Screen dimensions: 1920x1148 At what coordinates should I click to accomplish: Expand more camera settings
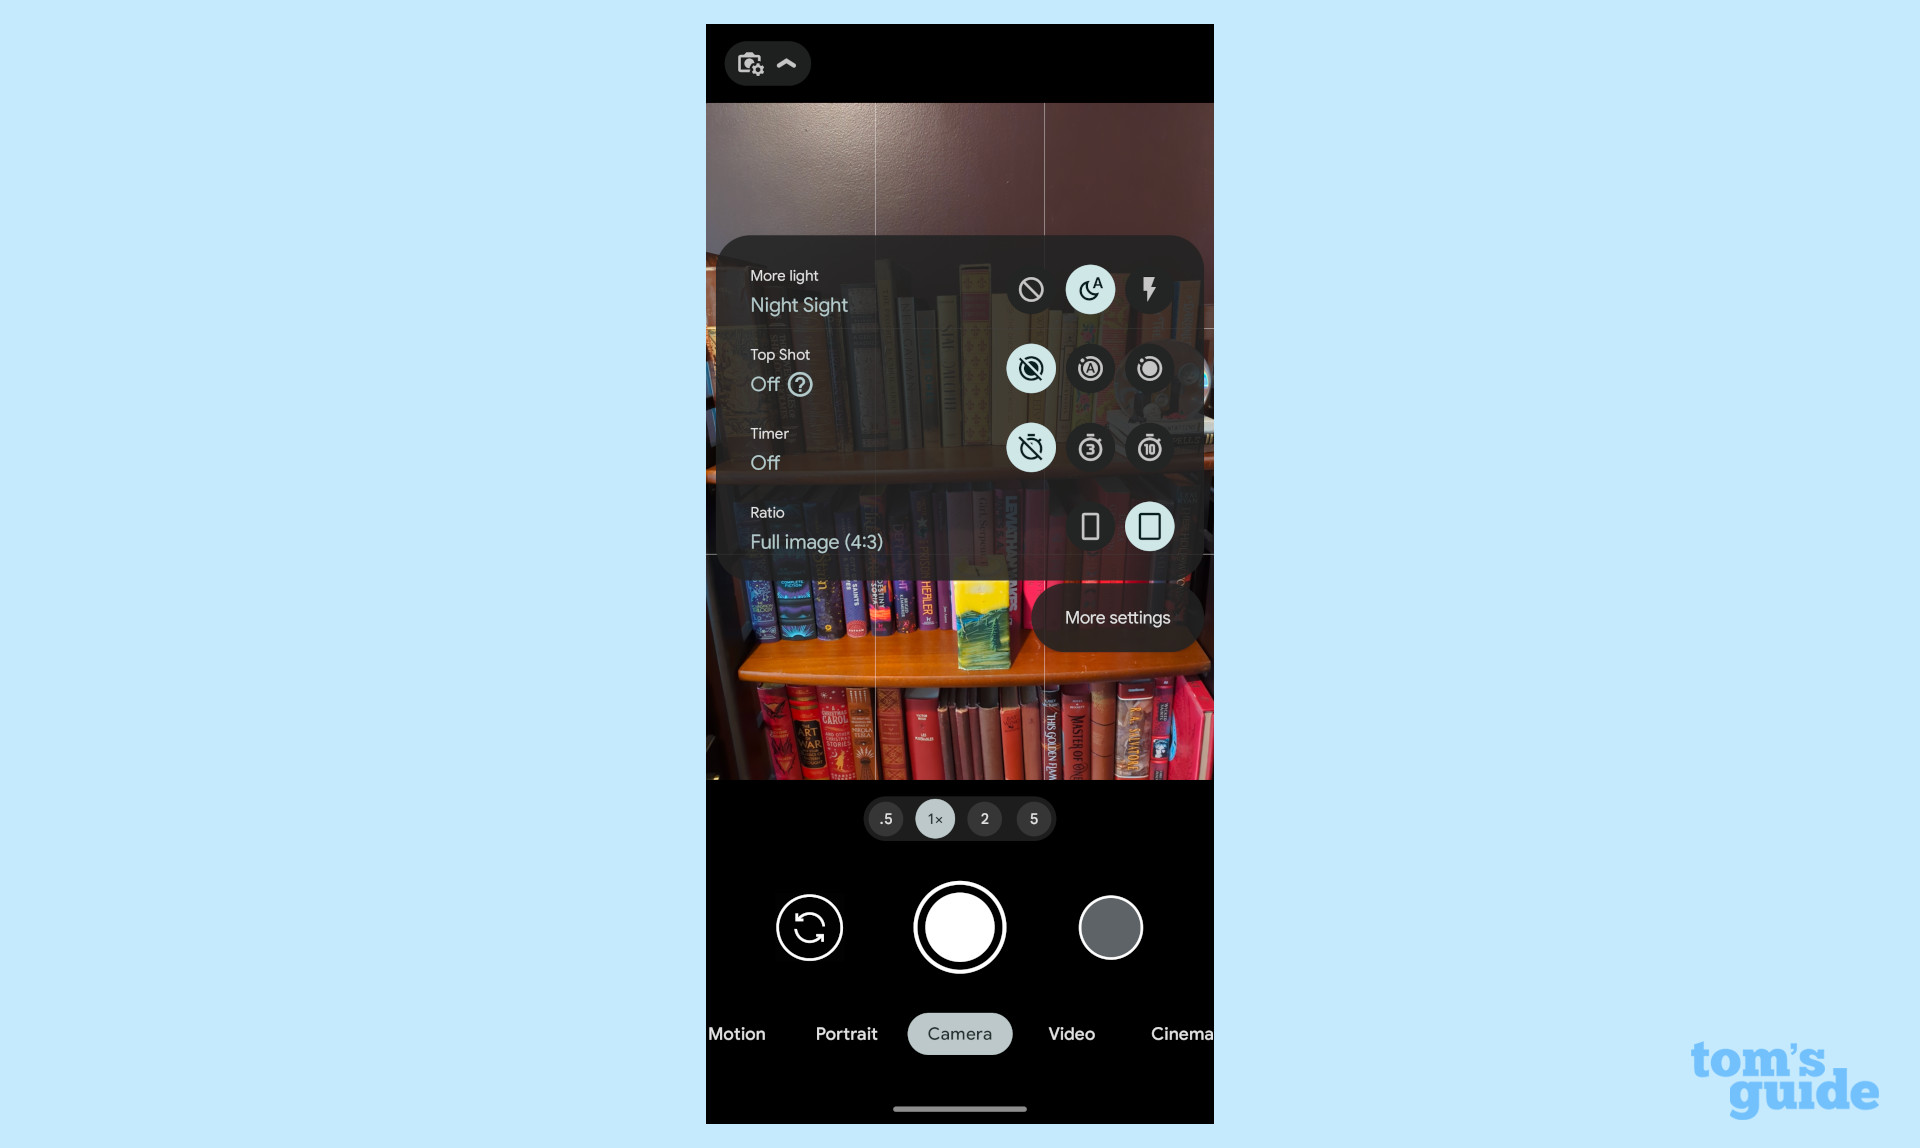(x=1116, y=616)
